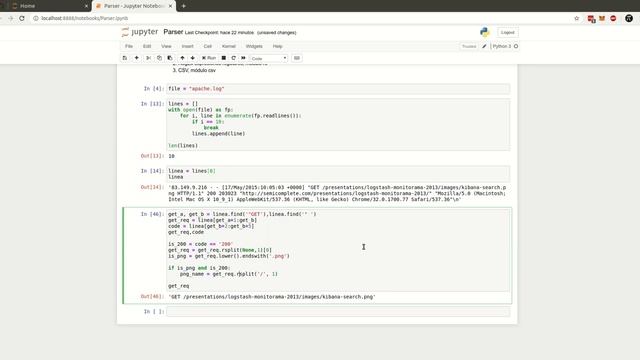Screen dimensions: 640x360
Task: Click the cell with lines.append(line)
Action: click(338, 124)
